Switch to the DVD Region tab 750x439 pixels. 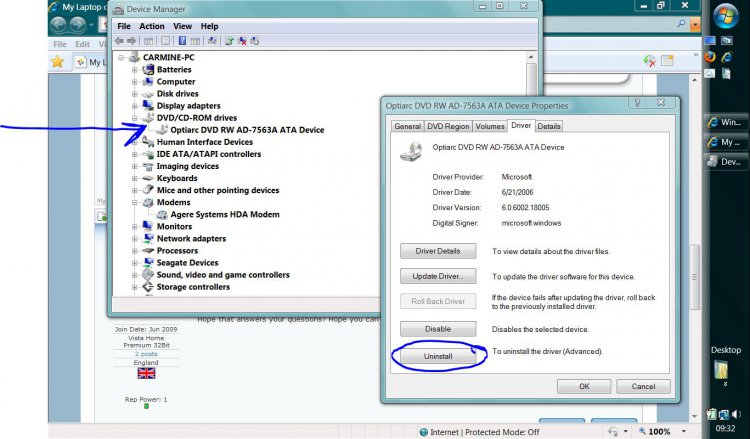(448, 126)
